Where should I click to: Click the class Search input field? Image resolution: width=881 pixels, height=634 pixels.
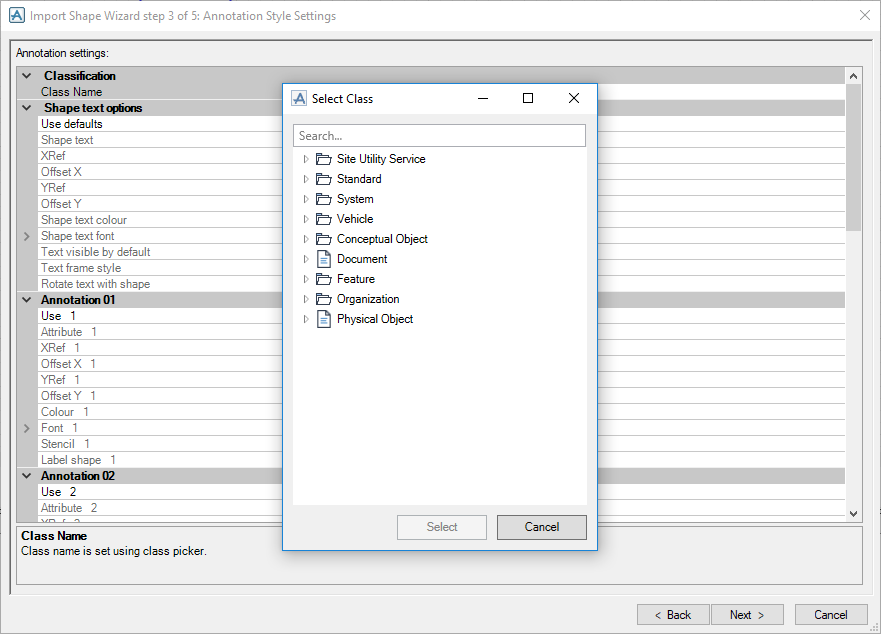coord(439,136)
